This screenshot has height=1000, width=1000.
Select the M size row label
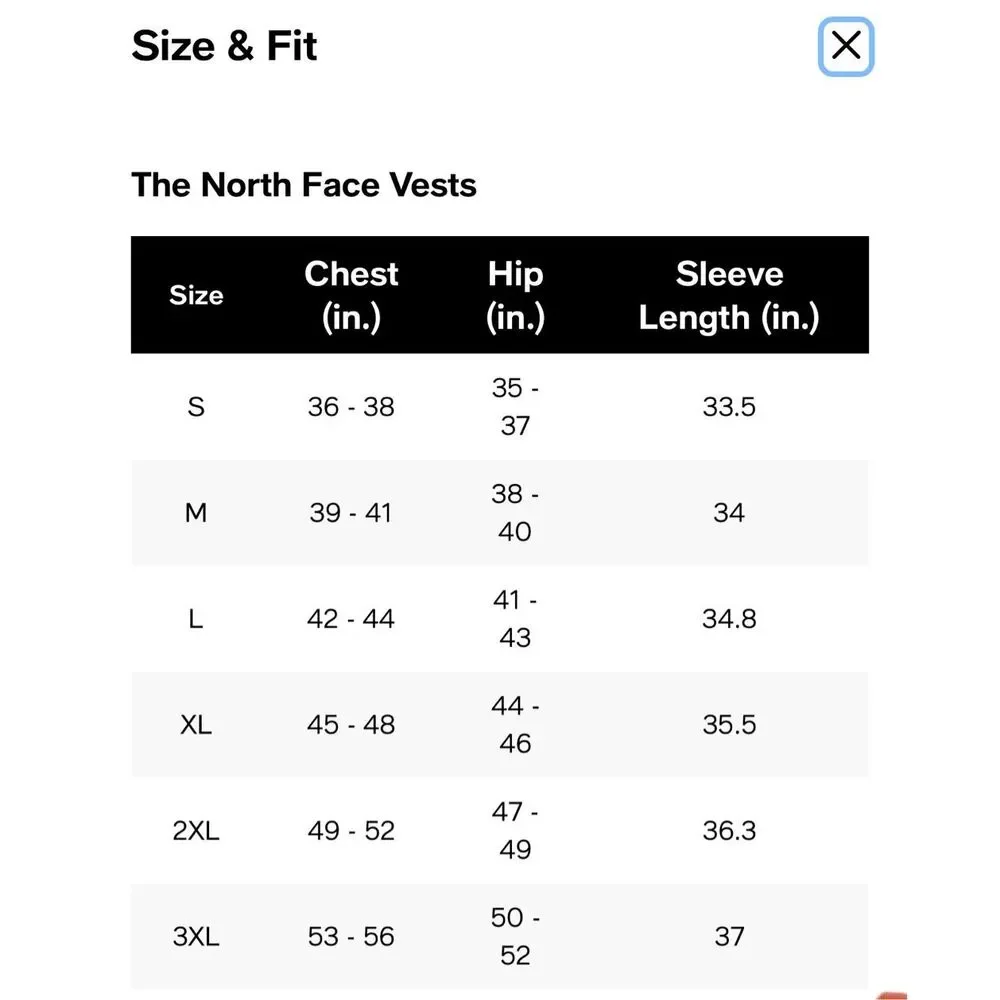196,513
